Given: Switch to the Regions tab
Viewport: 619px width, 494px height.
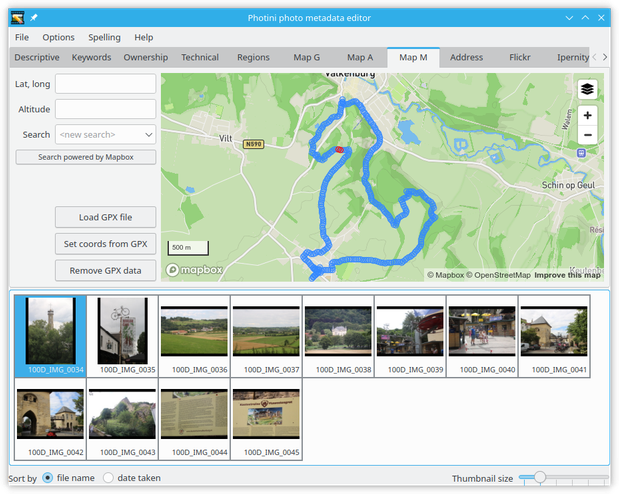Looking at the screenshot, I should (253, 58).
